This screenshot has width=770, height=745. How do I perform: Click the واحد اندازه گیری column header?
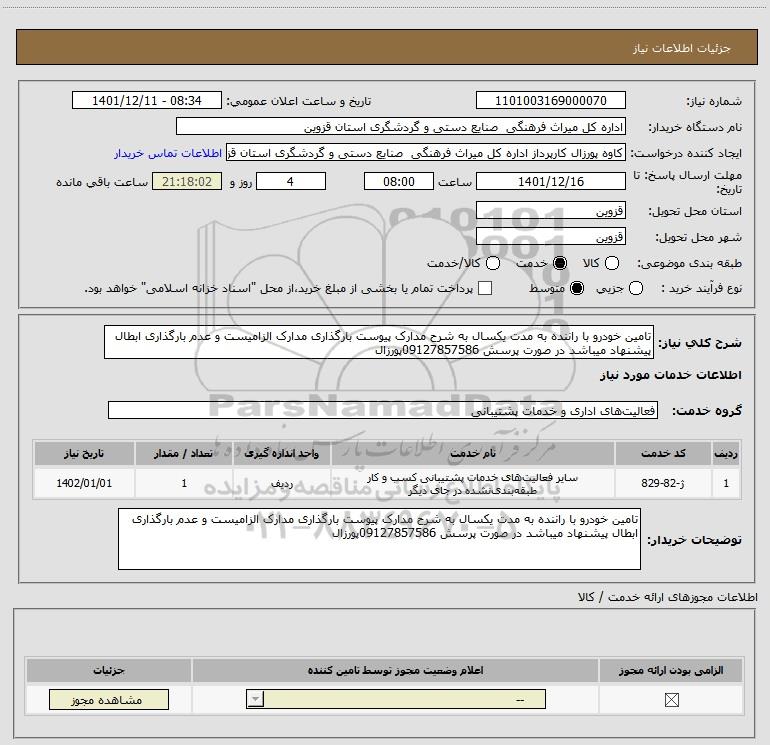point(281,453)
